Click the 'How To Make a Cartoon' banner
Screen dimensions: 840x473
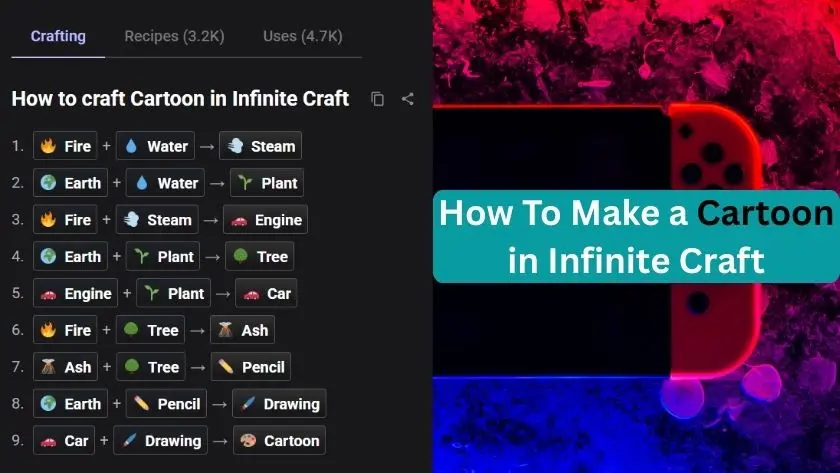[636, 236]
